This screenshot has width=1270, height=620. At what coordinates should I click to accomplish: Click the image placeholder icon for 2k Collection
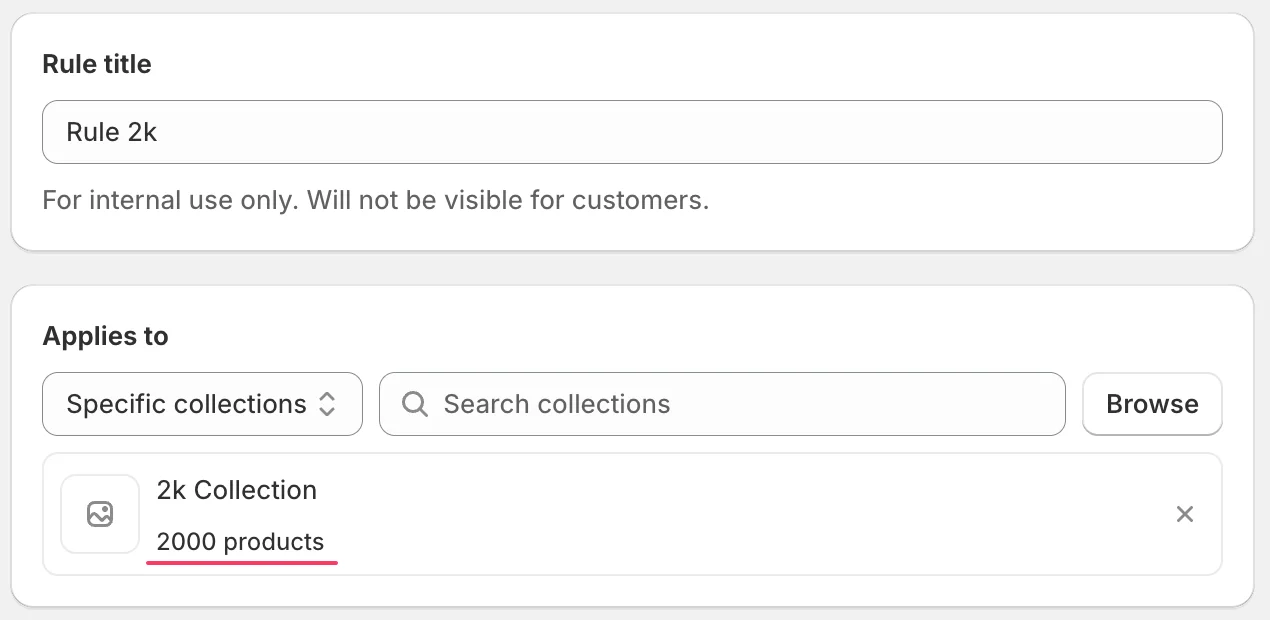pyautogui.click(x=100, y=513)
